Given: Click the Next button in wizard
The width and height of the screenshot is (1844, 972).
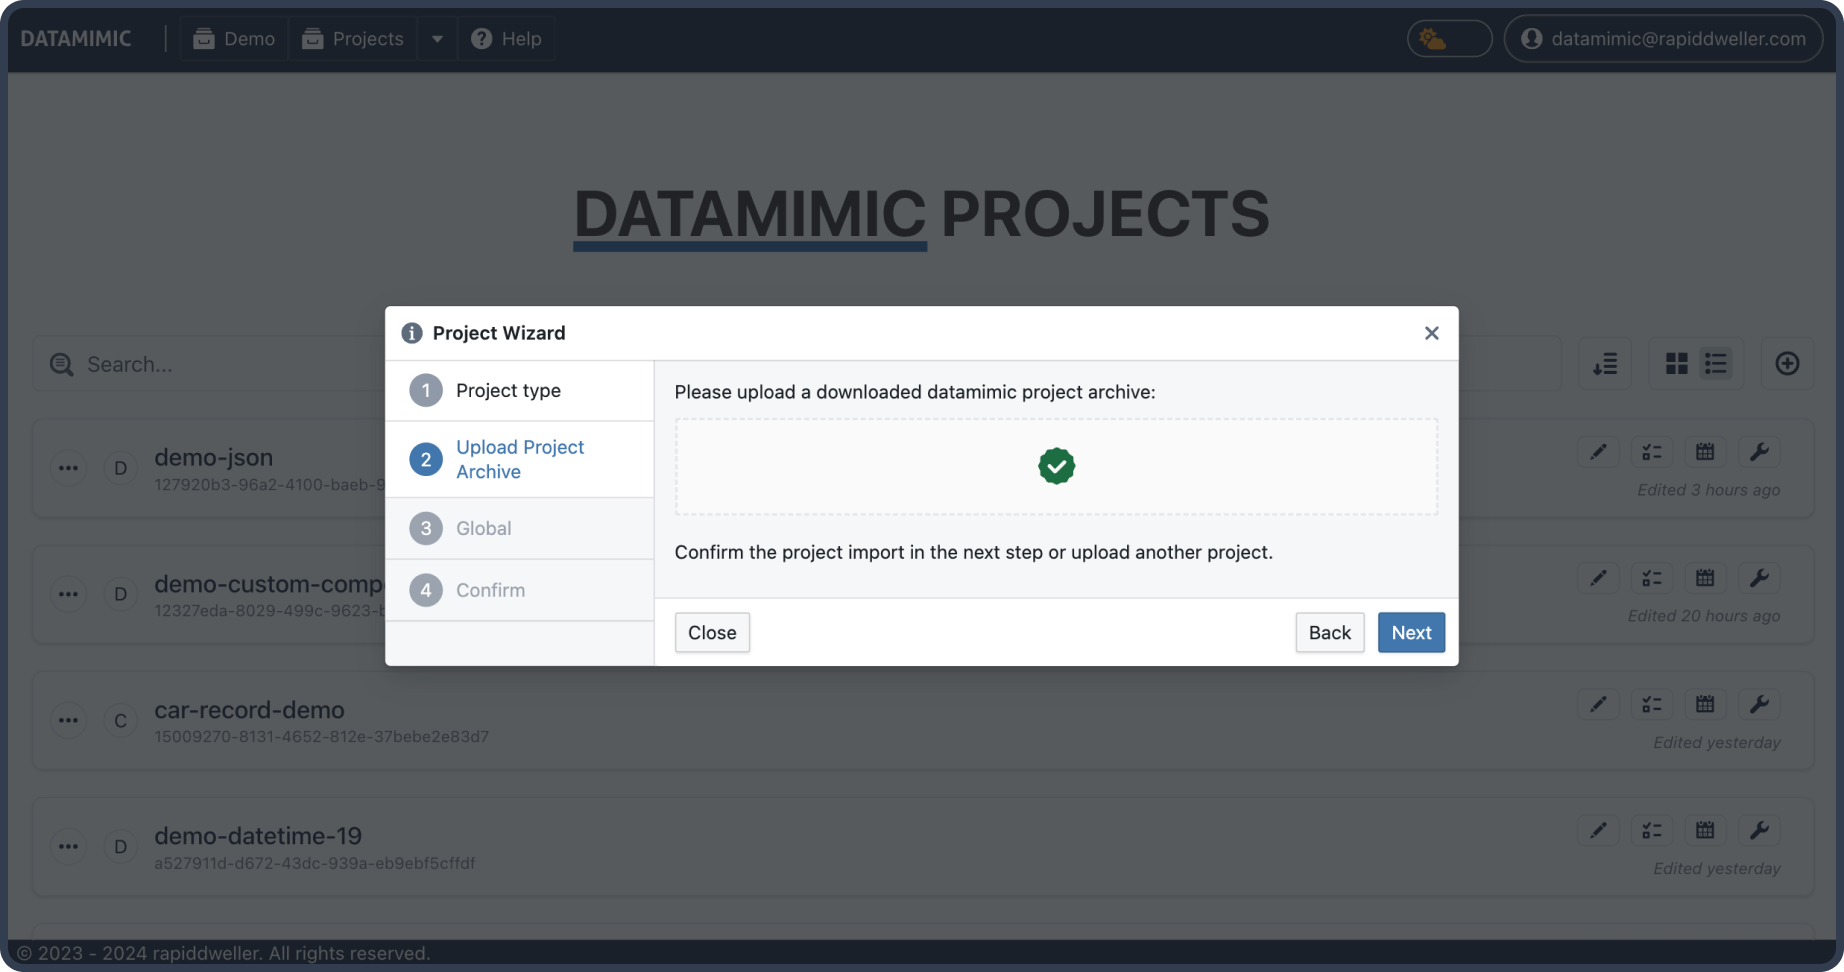Looking at the screenshot, I should click(1410, 632).
